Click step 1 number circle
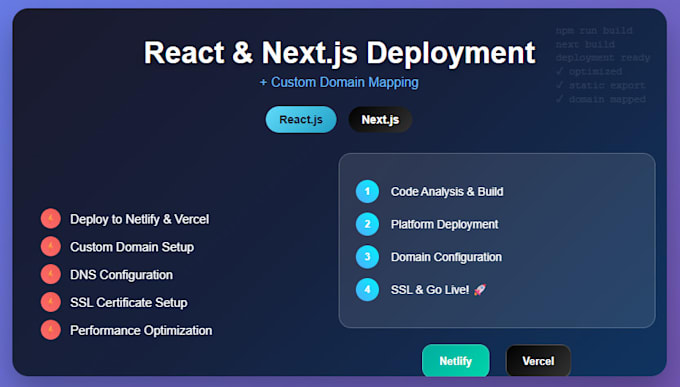The image size is (680, 387). pyautogui.click(x=367, y=191)
